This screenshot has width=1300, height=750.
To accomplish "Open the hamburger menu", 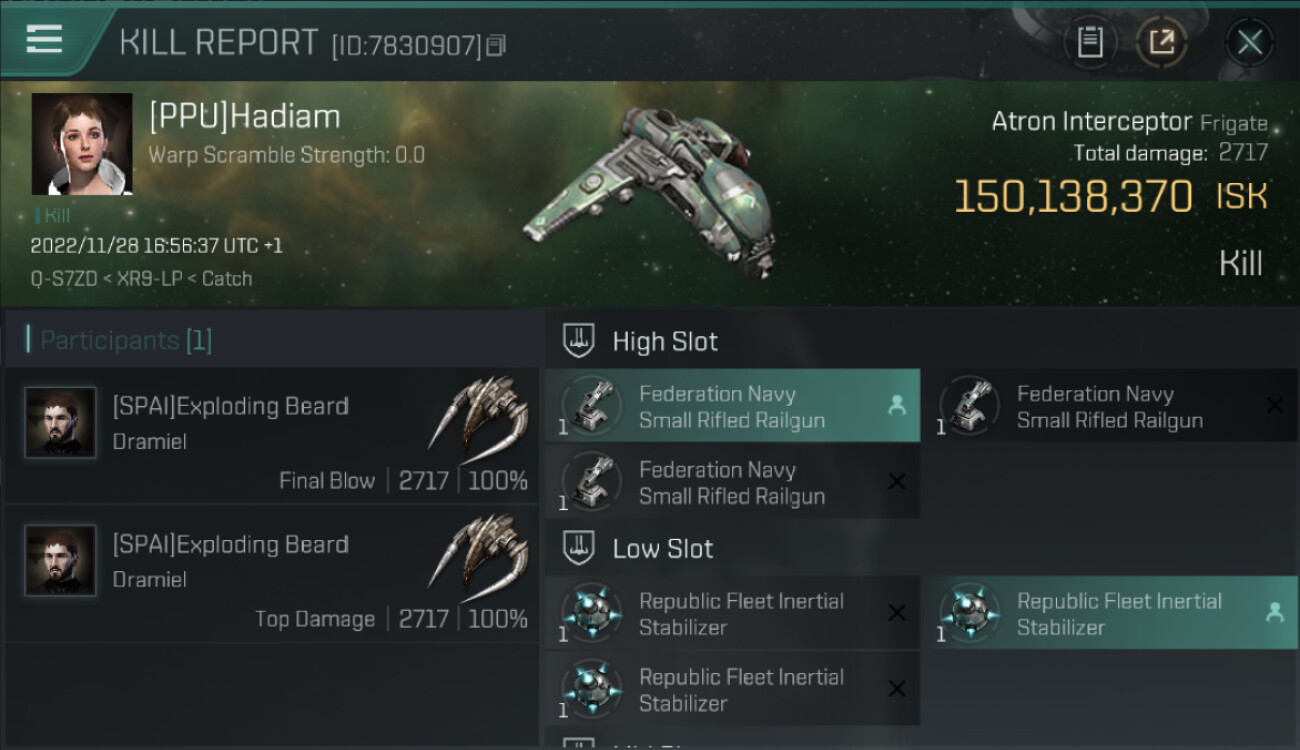I will [x=45, y=40].
